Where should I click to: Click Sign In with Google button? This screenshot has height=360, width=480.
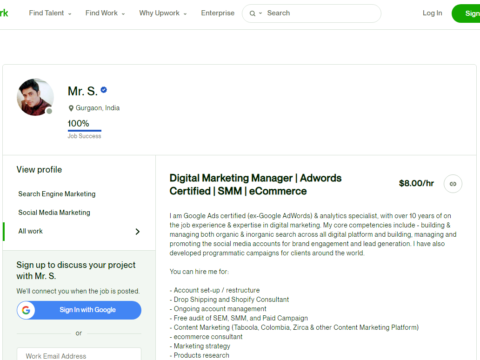coord(79,310)
